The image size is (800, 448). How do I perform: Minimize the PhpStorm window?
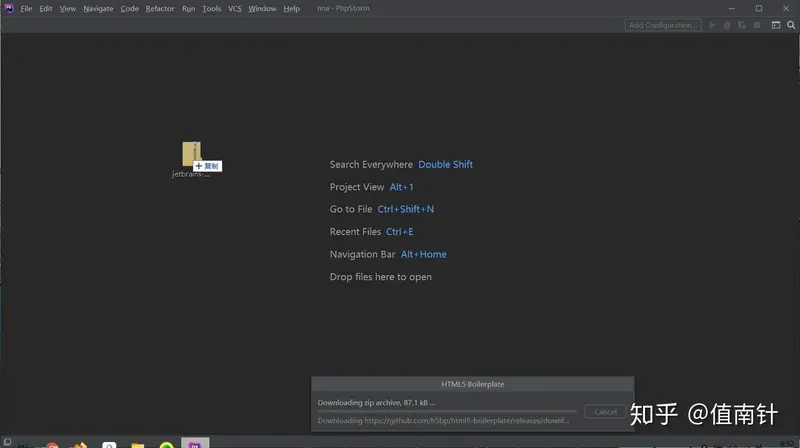pyautogui.click(x=732, y=9)
